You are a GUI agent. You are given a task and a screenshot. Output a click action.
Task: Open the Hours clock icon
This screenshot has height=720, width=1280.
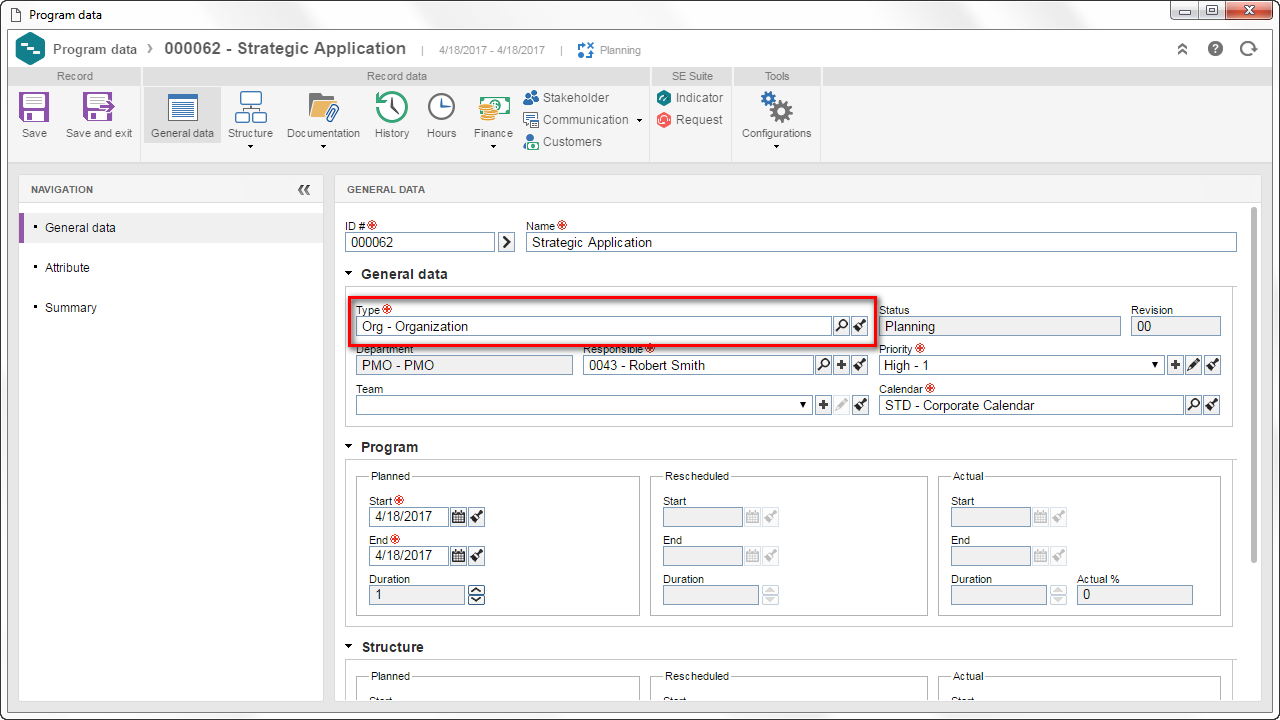coord(441,108)
